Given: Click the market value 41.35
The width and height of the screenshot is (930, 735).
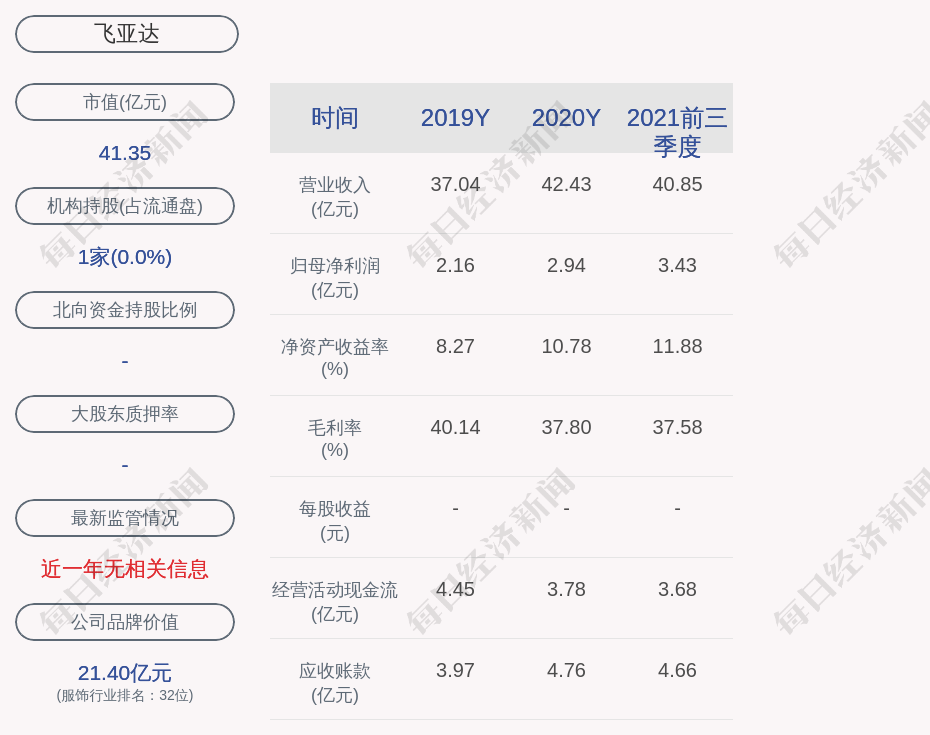Looking at the screenshot, I should (x=125, y=153).
